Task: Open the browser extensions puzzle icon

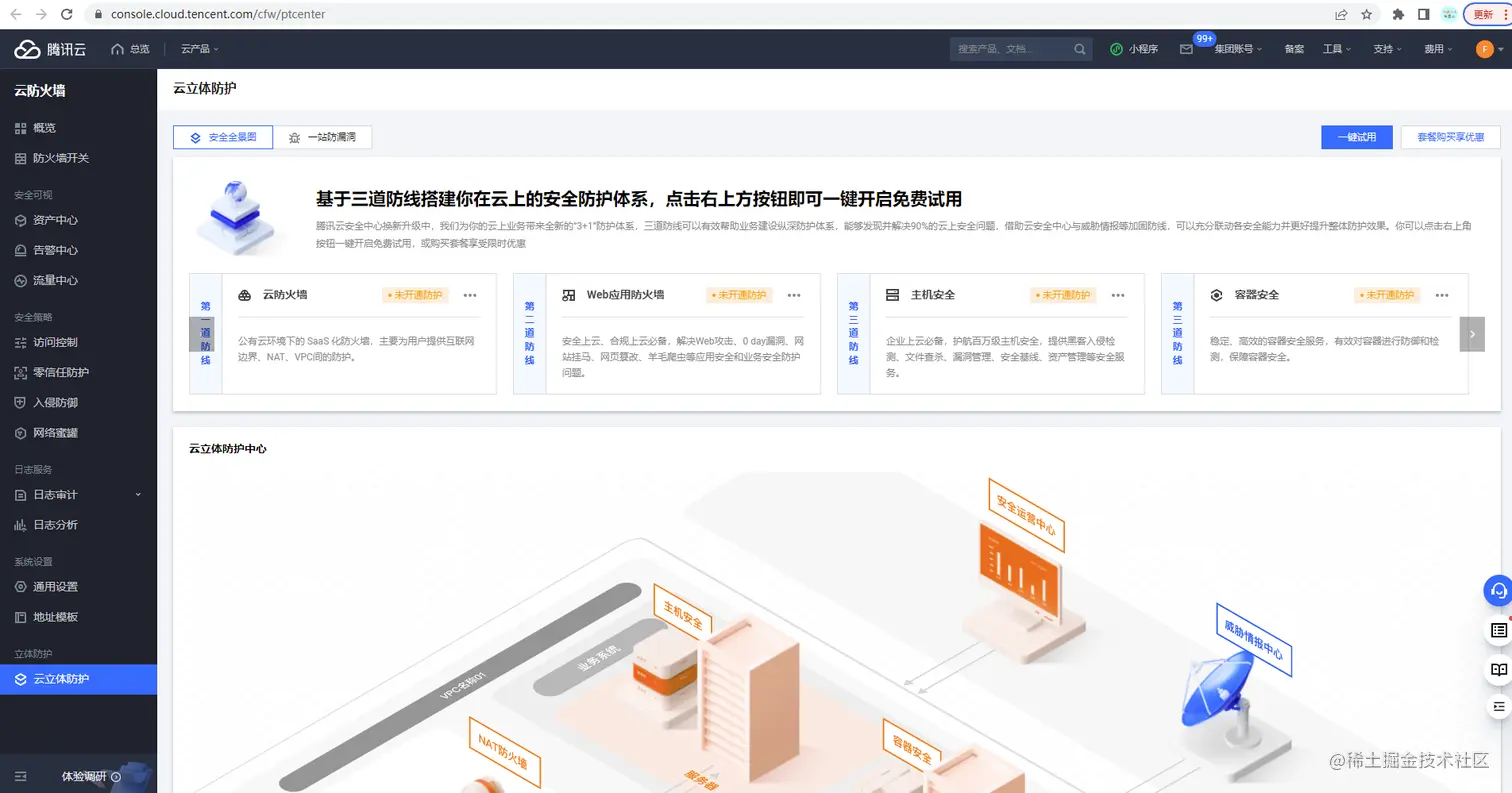Action: click(1398, 15)
